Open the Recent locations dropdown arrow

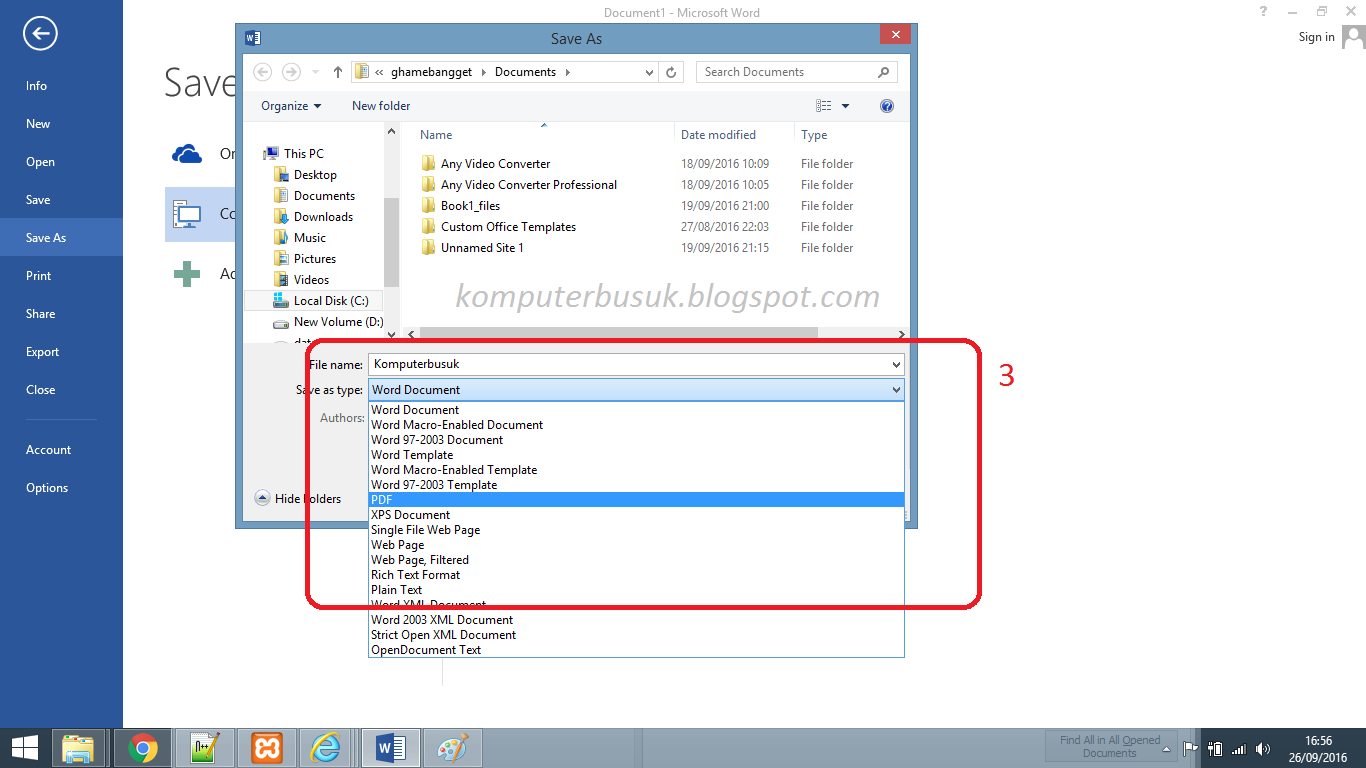point(316,72)
